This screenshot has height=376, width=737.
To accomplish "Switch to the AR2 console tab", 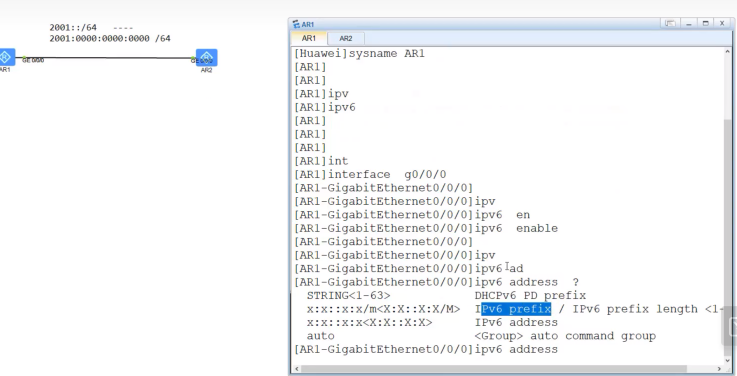I will tap(345, 39).
